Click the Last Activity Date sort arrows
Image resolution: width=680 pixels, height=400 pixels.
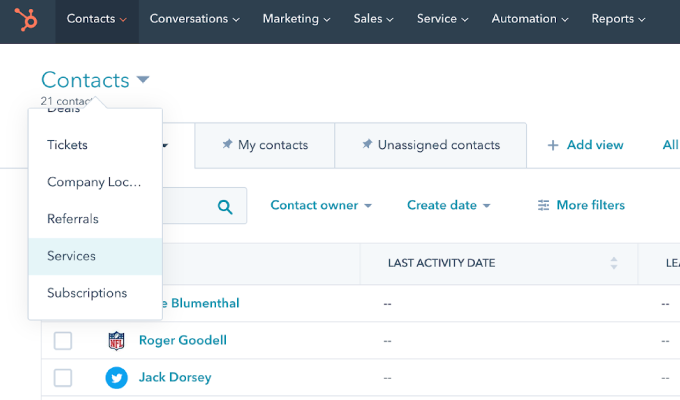(x=613, y=263)
